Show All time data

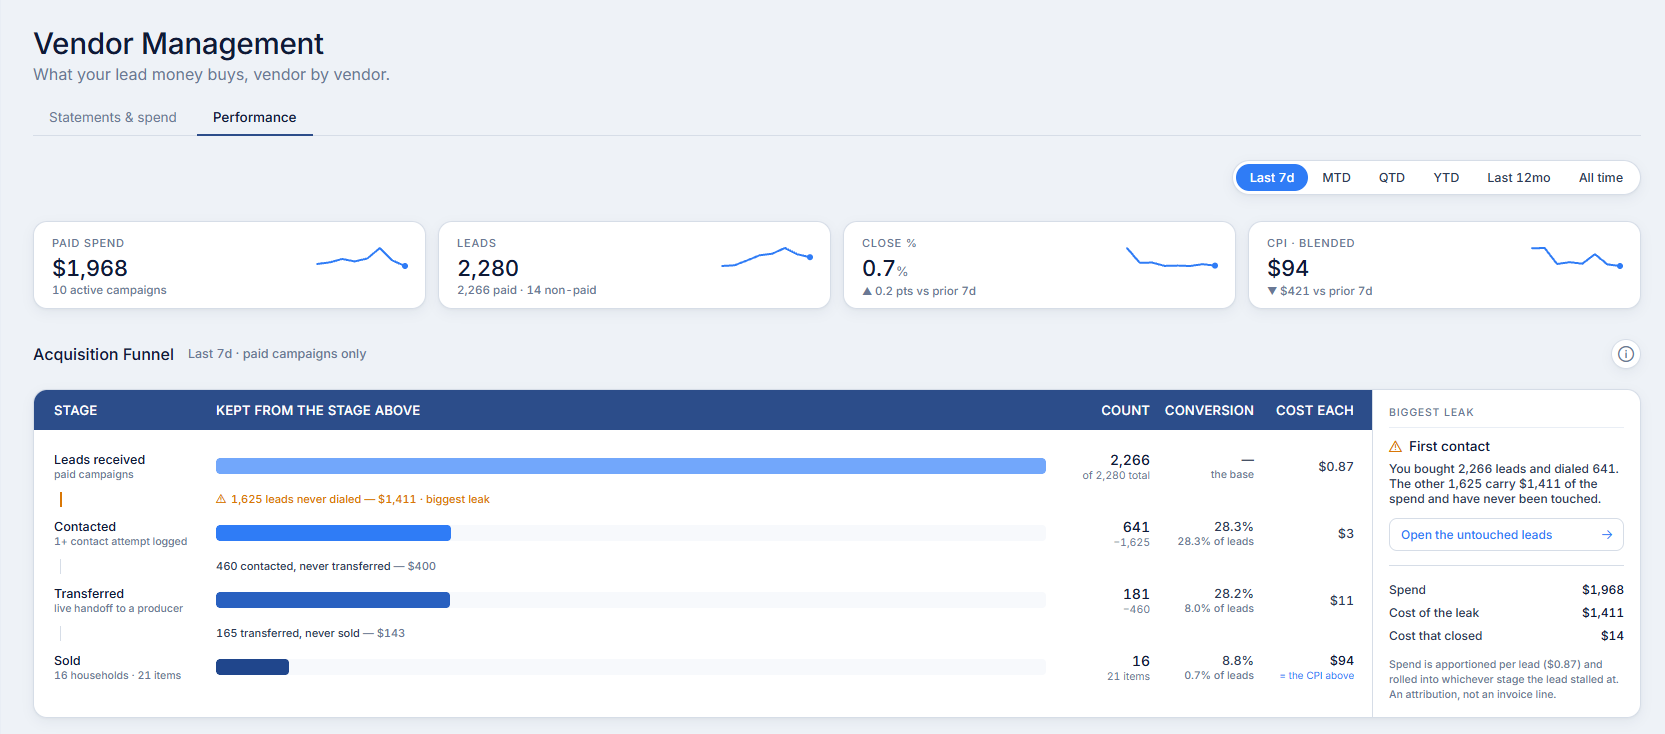pos(1601,177)
